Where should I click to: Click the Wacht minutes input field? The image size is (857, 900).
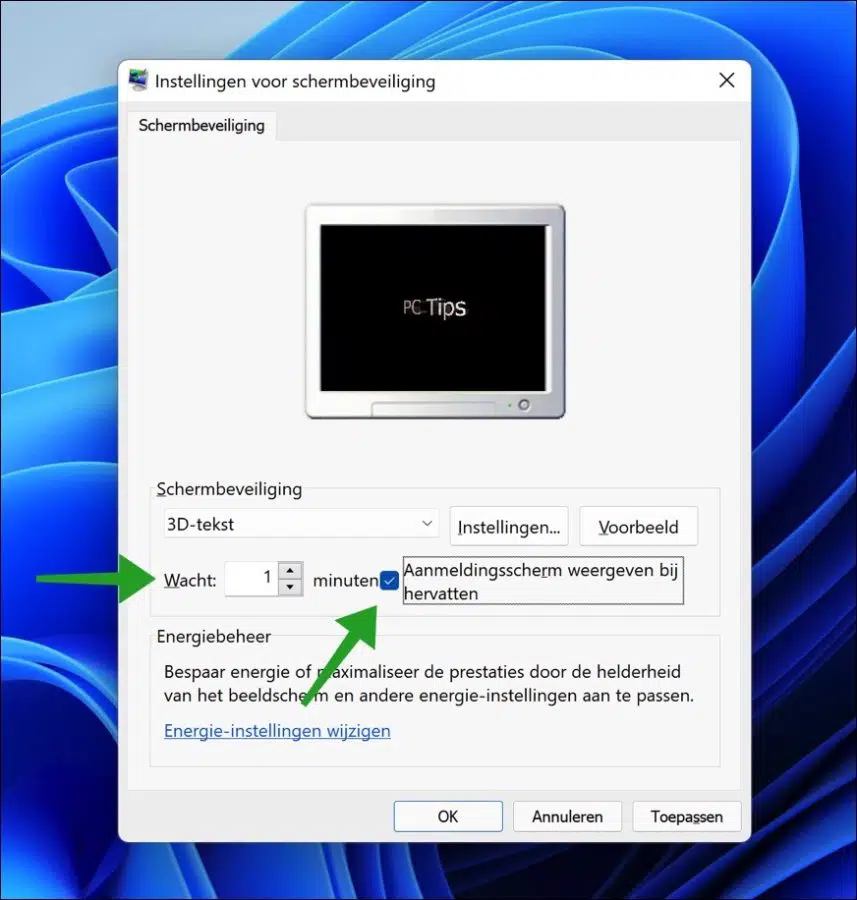point(251,579)
